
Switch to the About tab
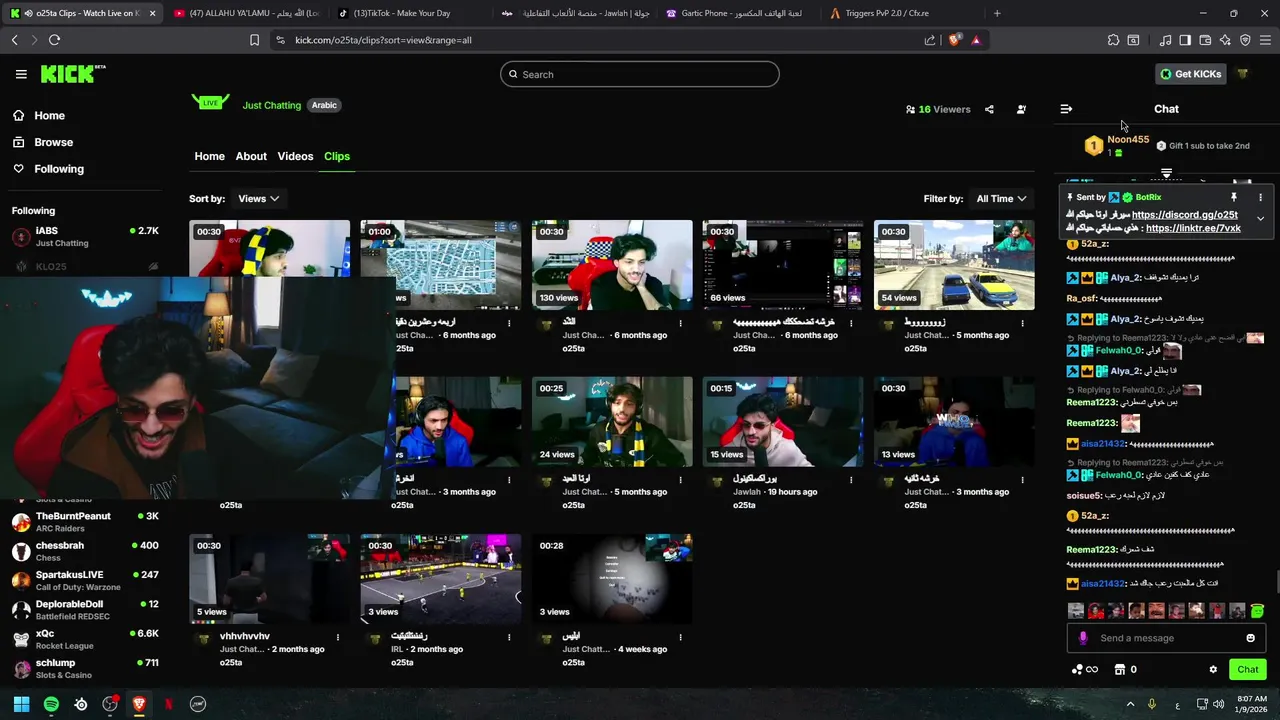tap(251, 156)
